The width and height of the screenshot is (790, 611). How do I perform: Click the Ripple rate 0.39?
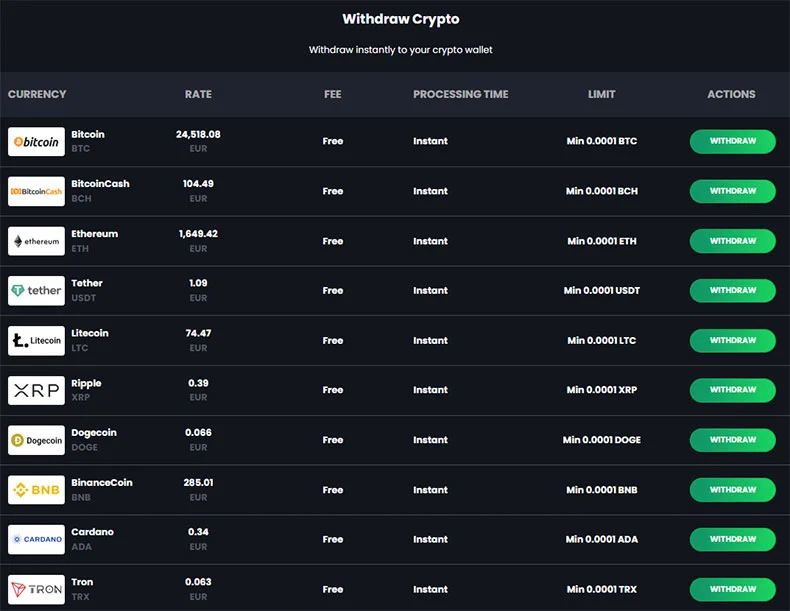(198, 383)
